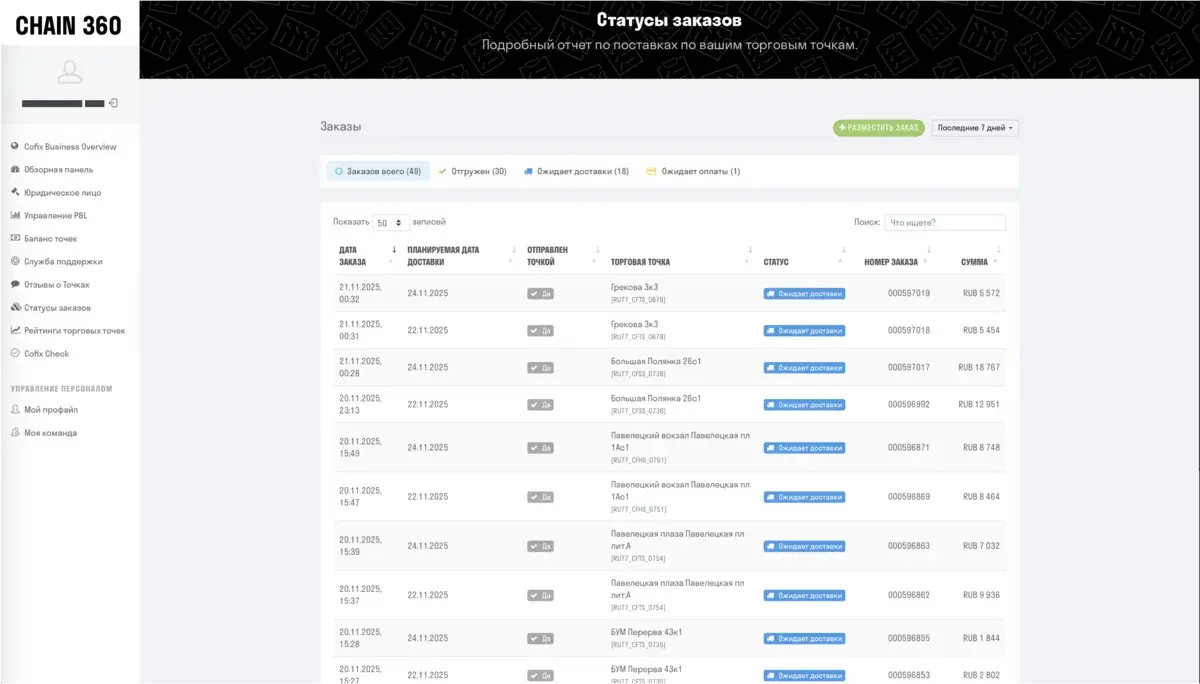The width and height of the screenshot is (1200, 684).
Task: Open the Последние 7 дней period dropdown
Action: [975, 128]
